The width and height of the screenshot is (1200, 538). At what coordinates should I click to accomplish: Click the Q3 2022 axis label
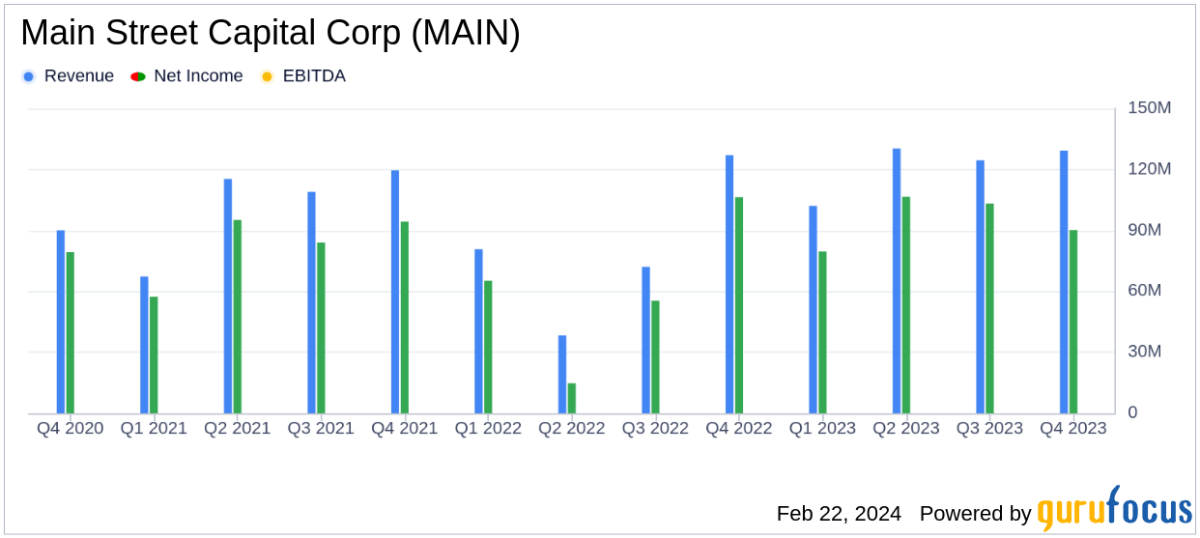point(655,428)
